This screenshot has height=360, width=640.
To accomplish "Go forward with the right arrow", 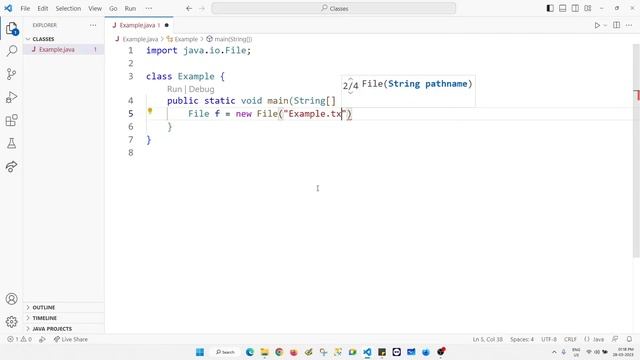I will point(202,8).
